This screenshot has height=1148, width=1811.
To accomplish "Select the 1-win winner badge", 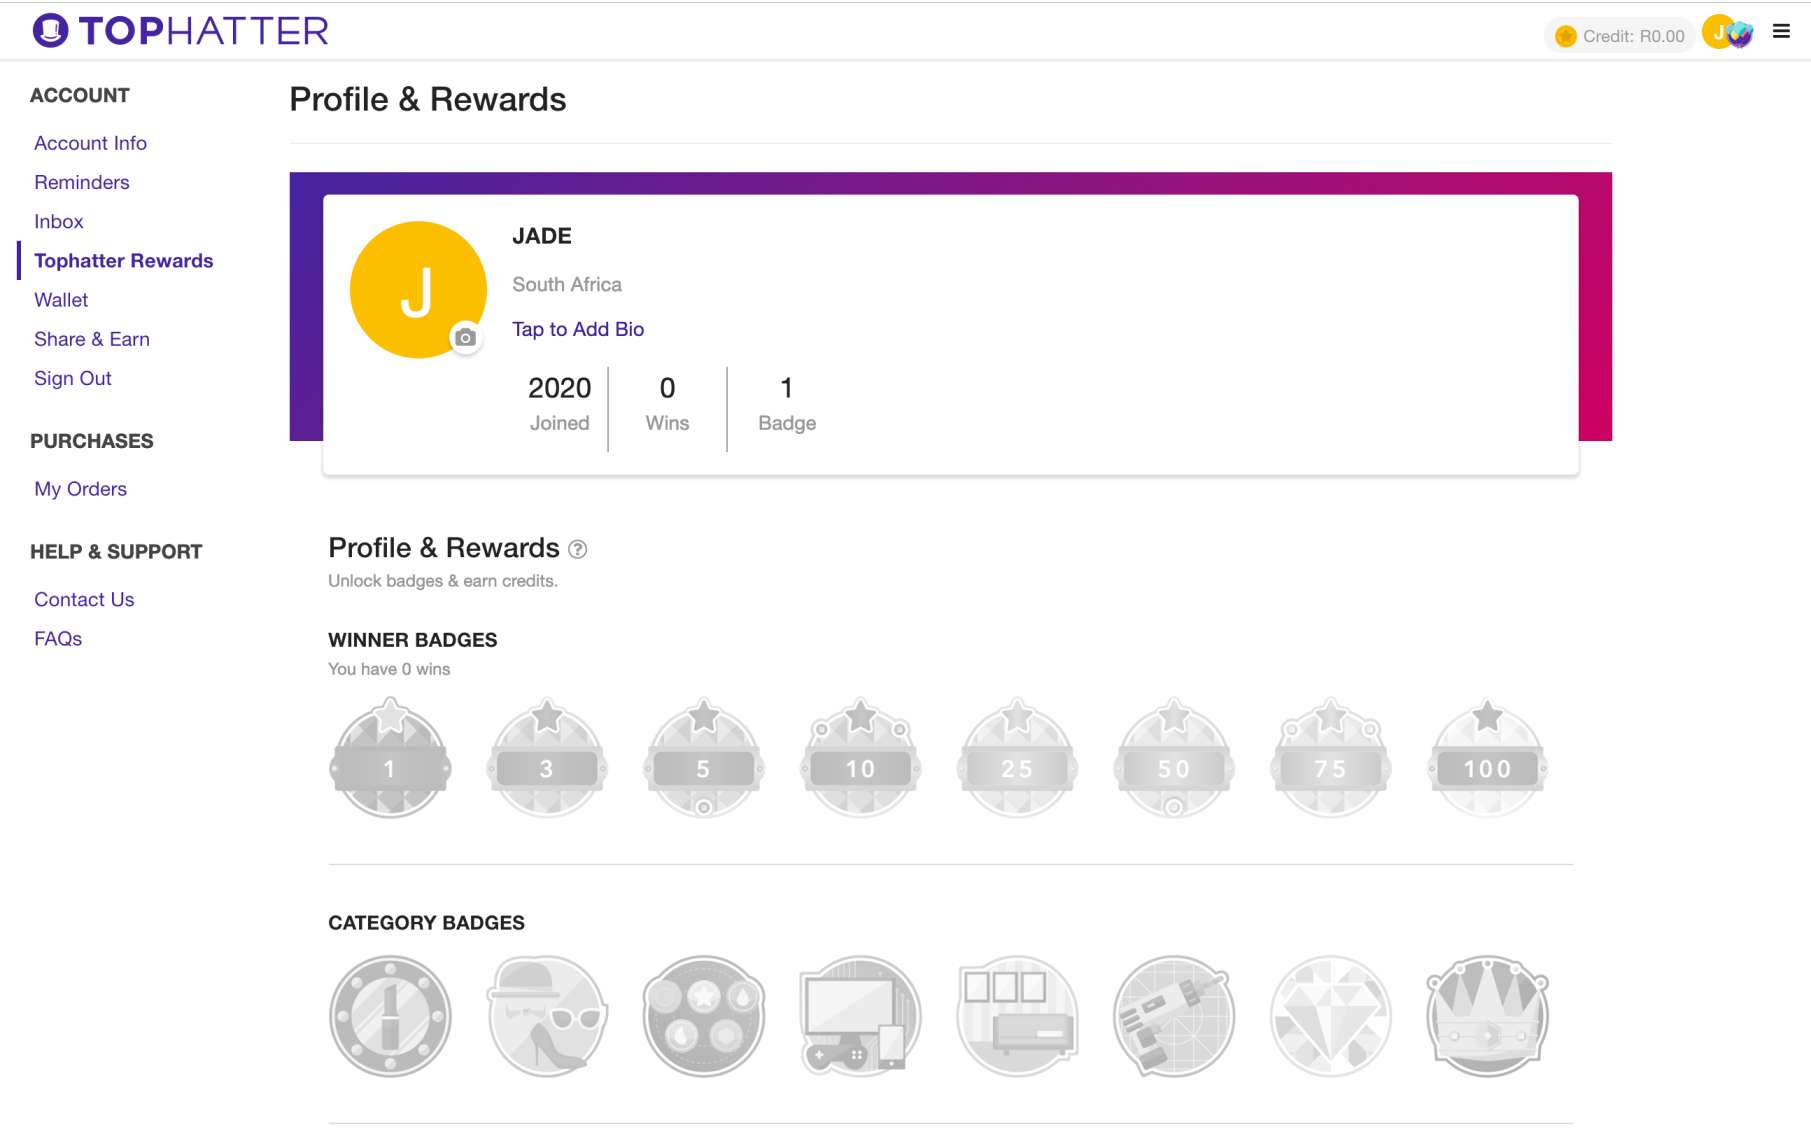I will [x=390, y=759].
